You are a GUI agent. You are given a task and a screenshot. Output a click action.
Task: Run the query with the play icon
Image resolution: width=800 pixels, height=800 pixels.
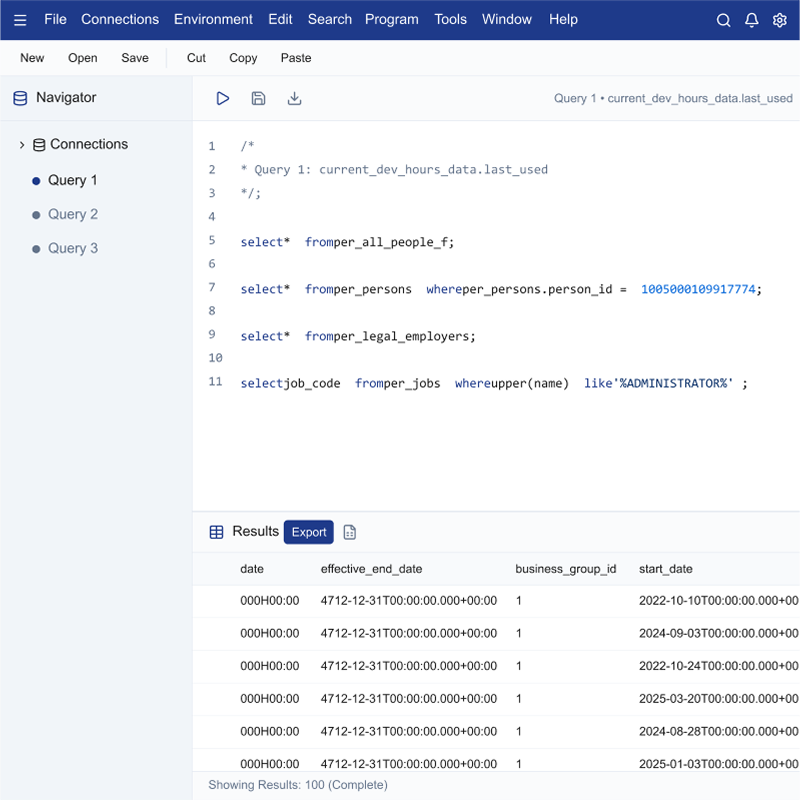coord(223,98)
